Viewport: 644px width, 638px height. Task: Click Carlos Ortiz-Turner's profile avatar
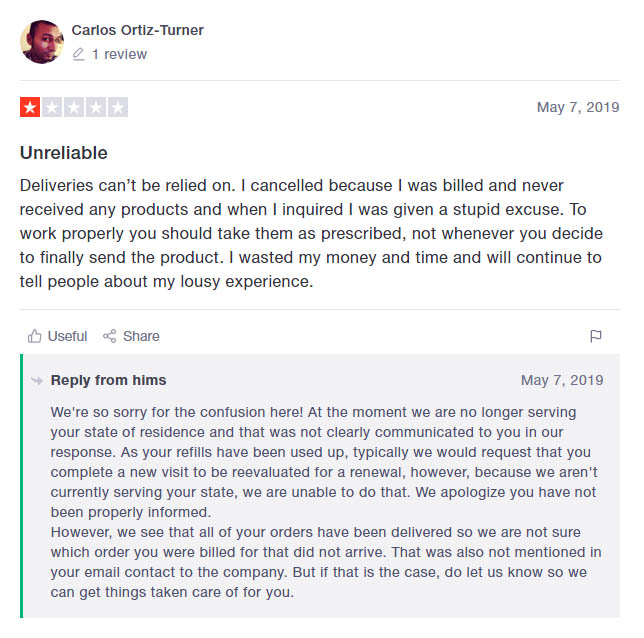click(x=42, y=42)
